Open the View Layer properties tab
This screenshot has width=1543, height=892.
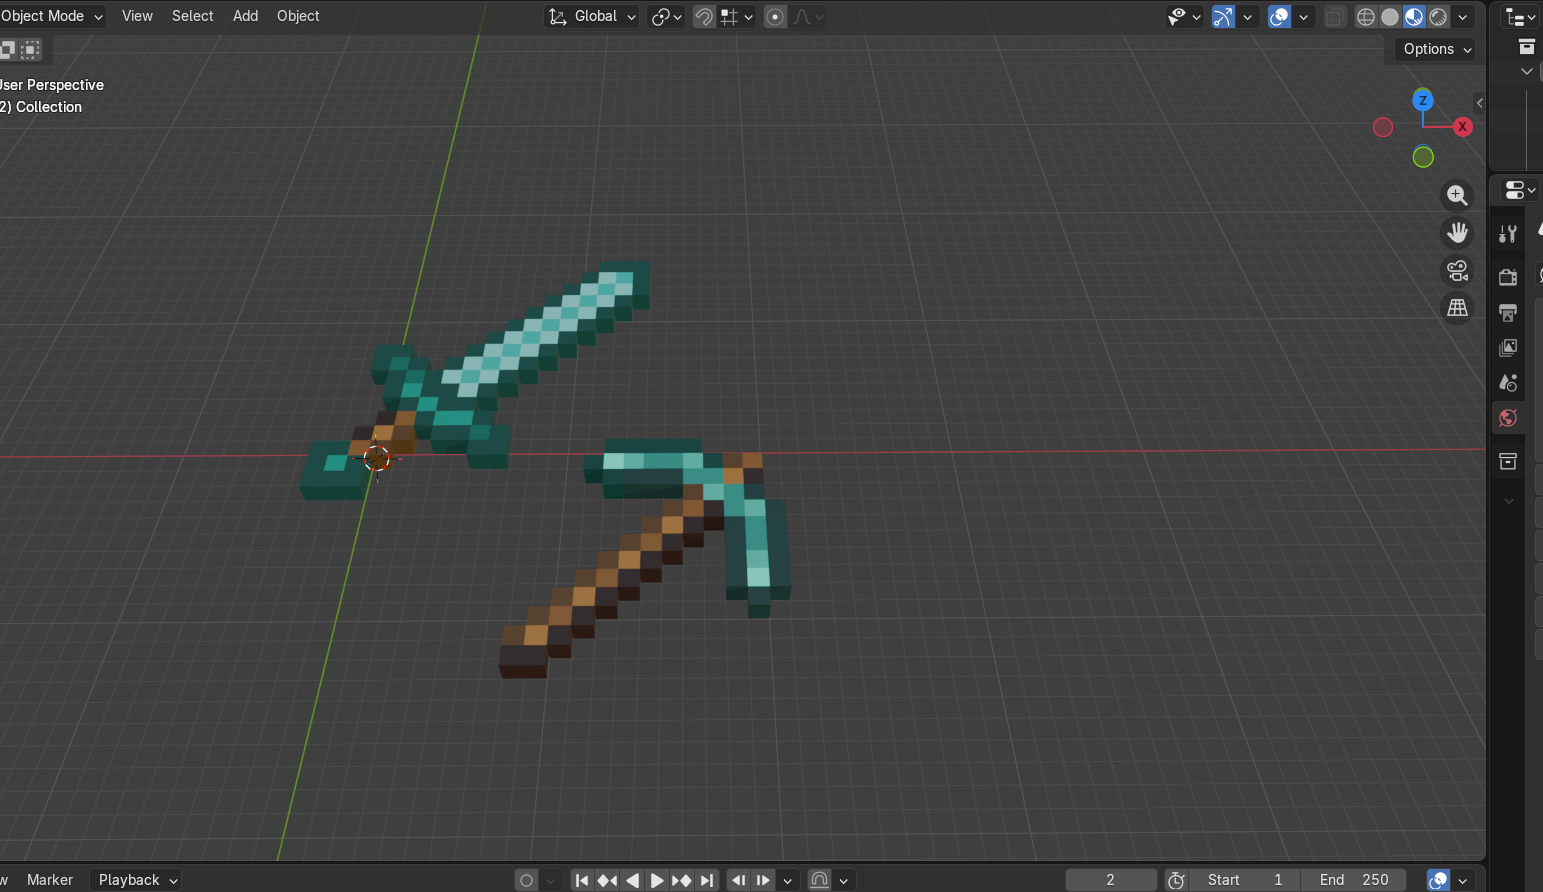(1508, 347)
